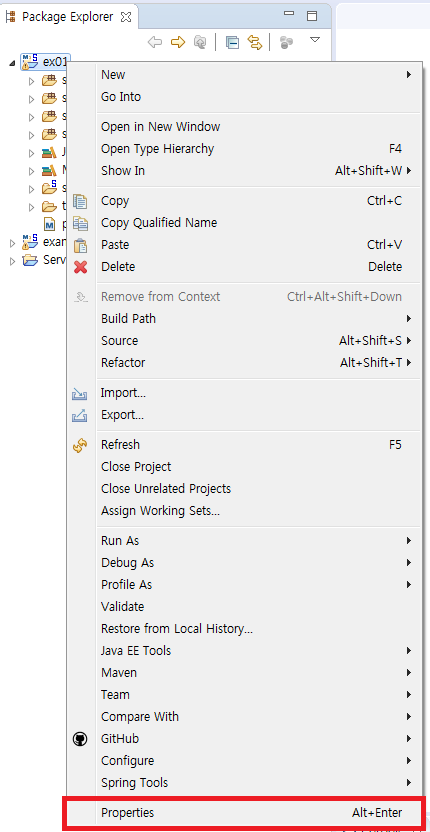Open the View Menu triangle in Package Explorer
The height and width of the screenshot is (832, 430).
coord(315,40)
